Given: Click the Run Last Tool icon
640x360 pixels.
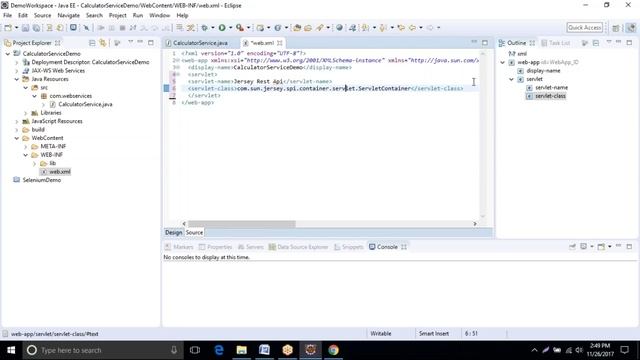Looking at the screenshot, I should [240, 28].
